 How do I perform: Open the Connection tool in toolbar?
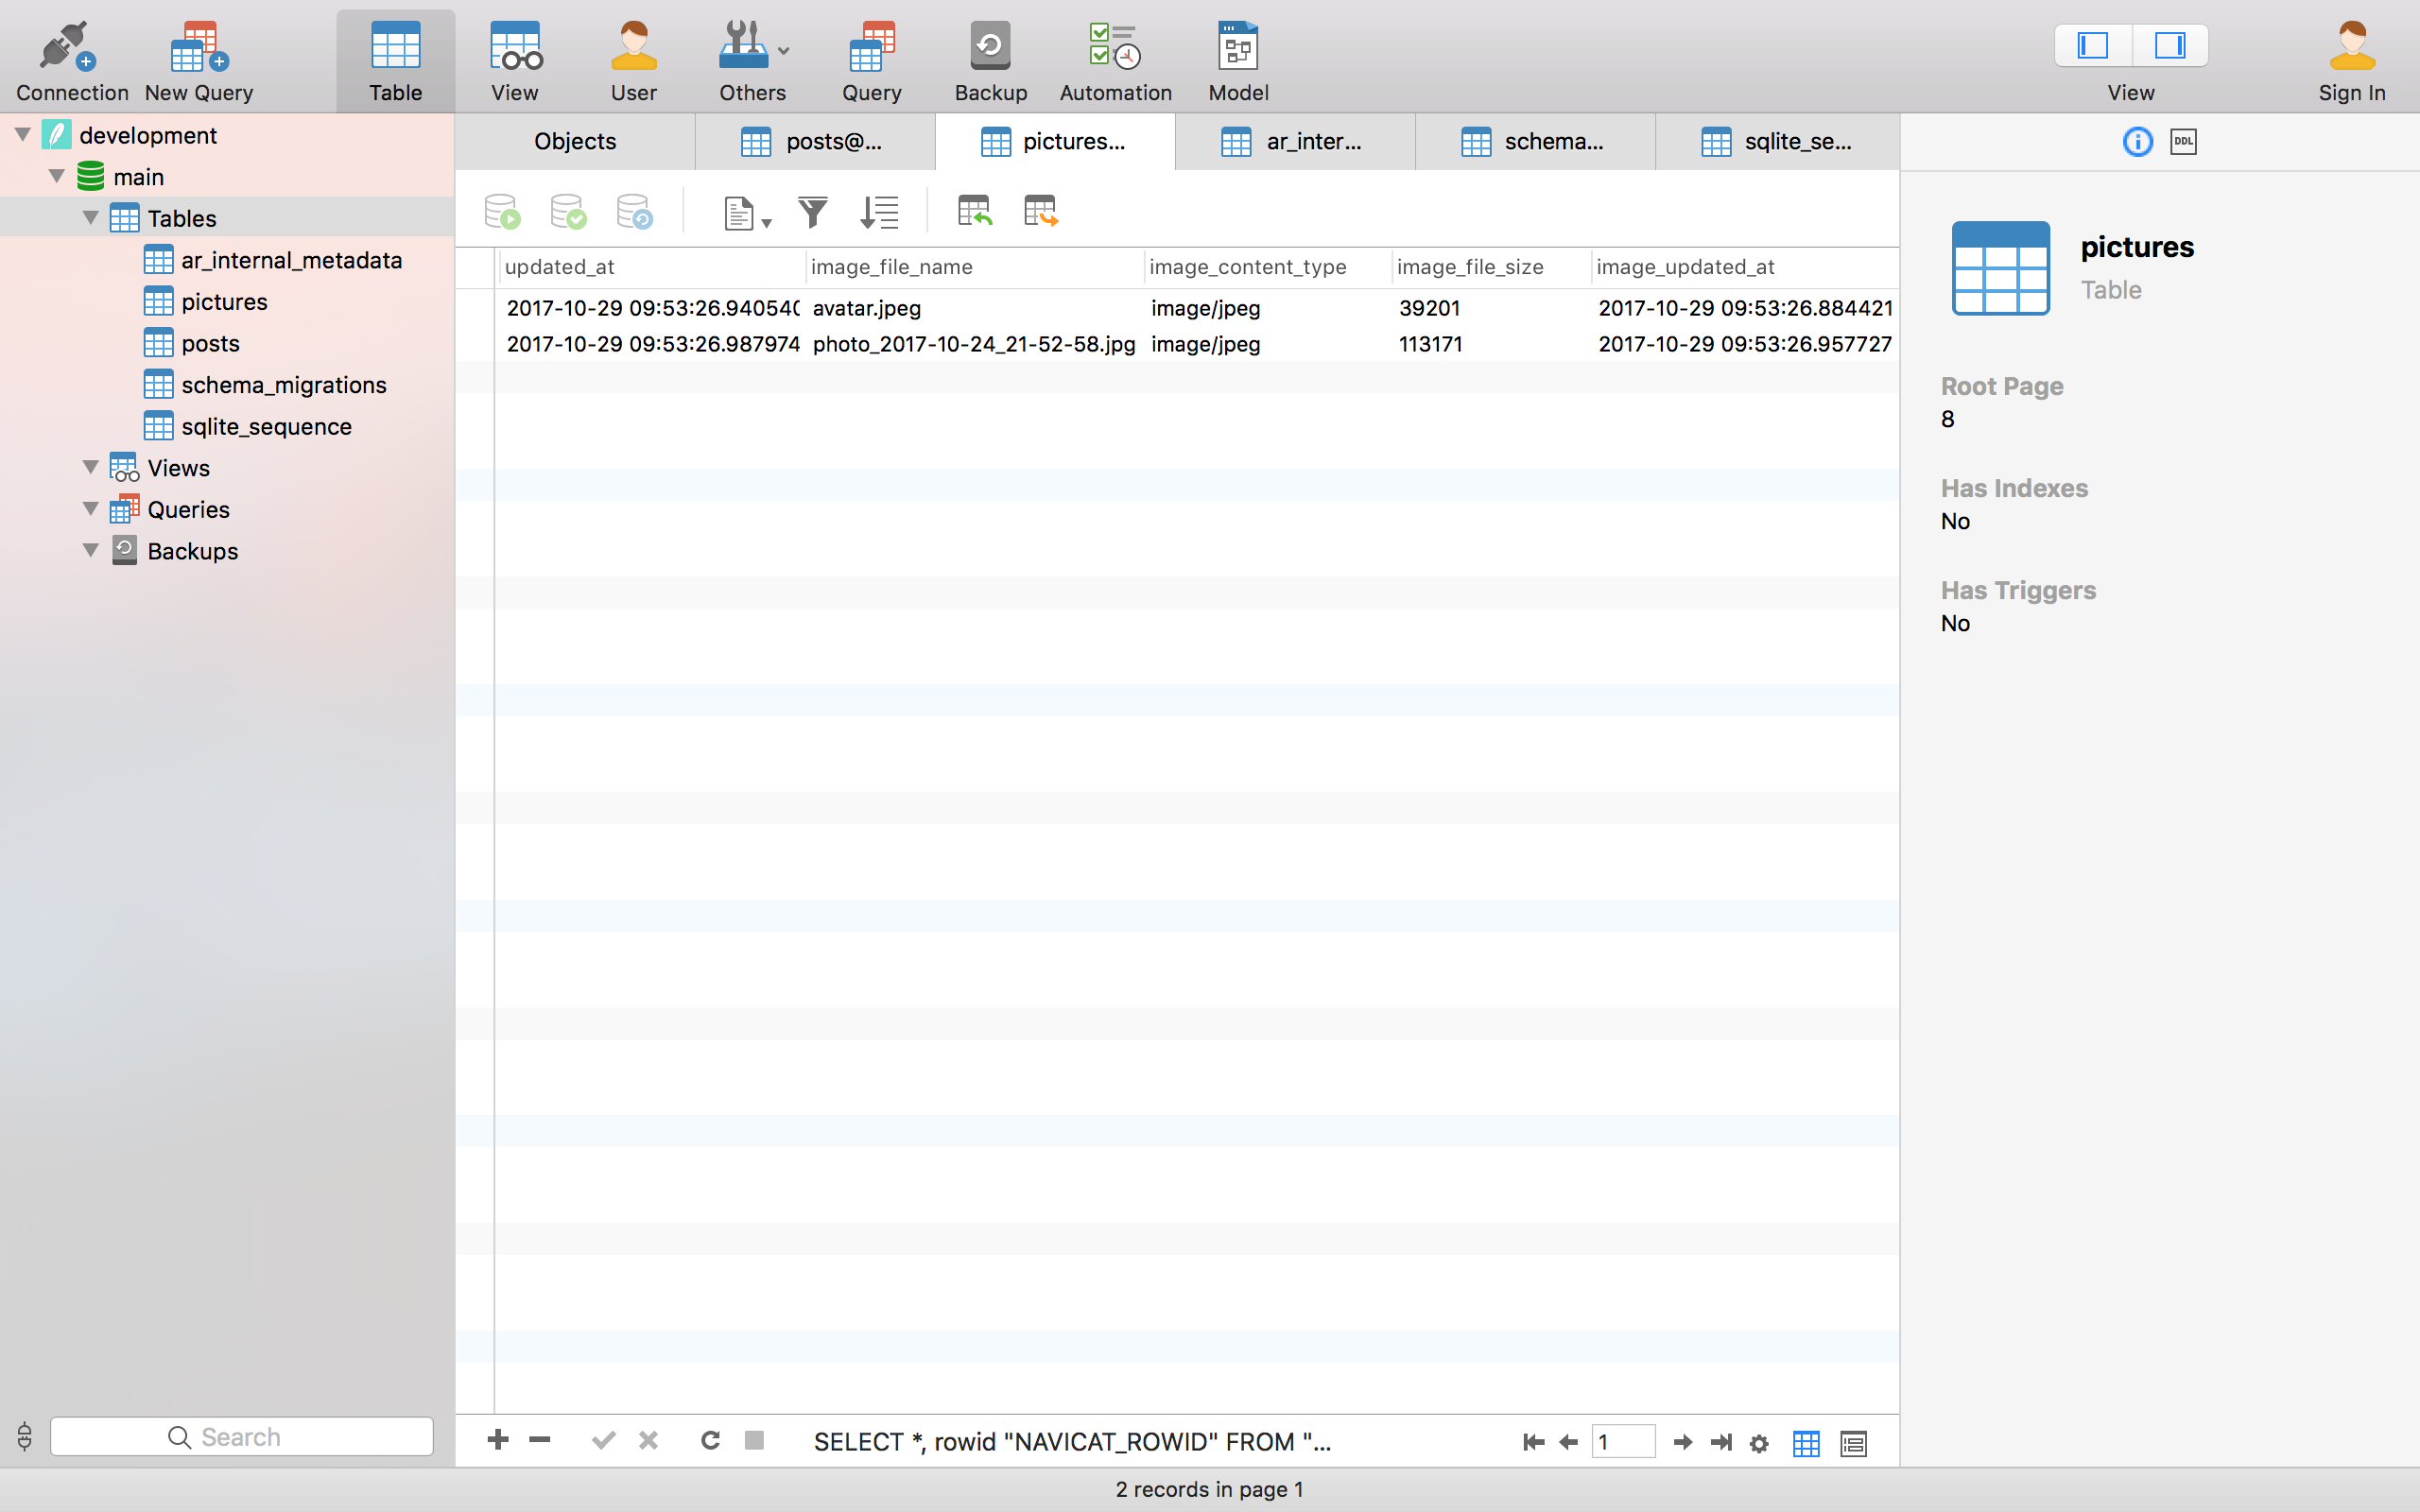pyautogui.click(x=71, y=60)
